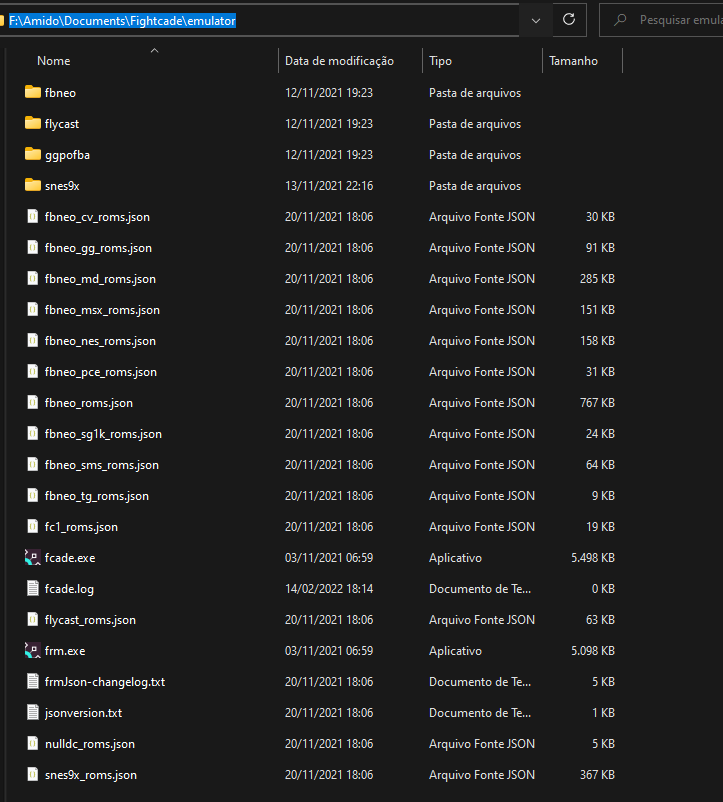
Task: Click the fcade.exe application icon
Action: tap(33, 558)
